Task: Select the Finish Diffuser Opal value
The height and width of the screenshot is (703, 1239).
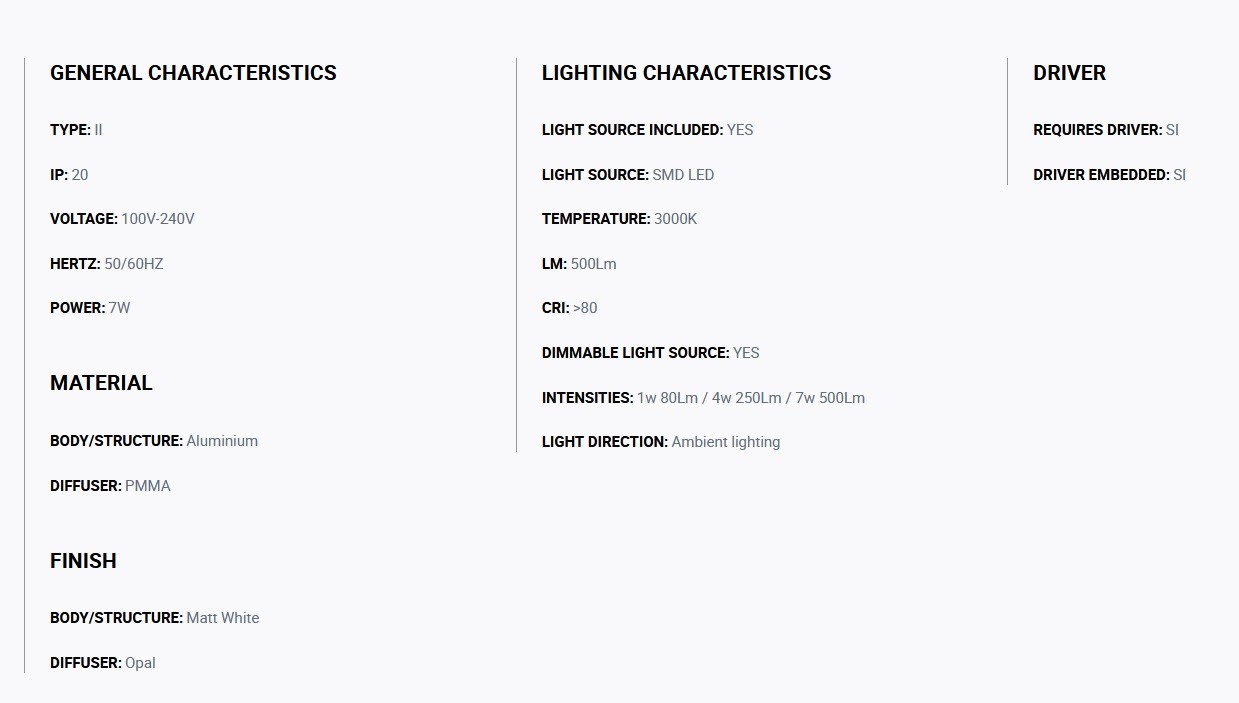Action: click(140, 663)
